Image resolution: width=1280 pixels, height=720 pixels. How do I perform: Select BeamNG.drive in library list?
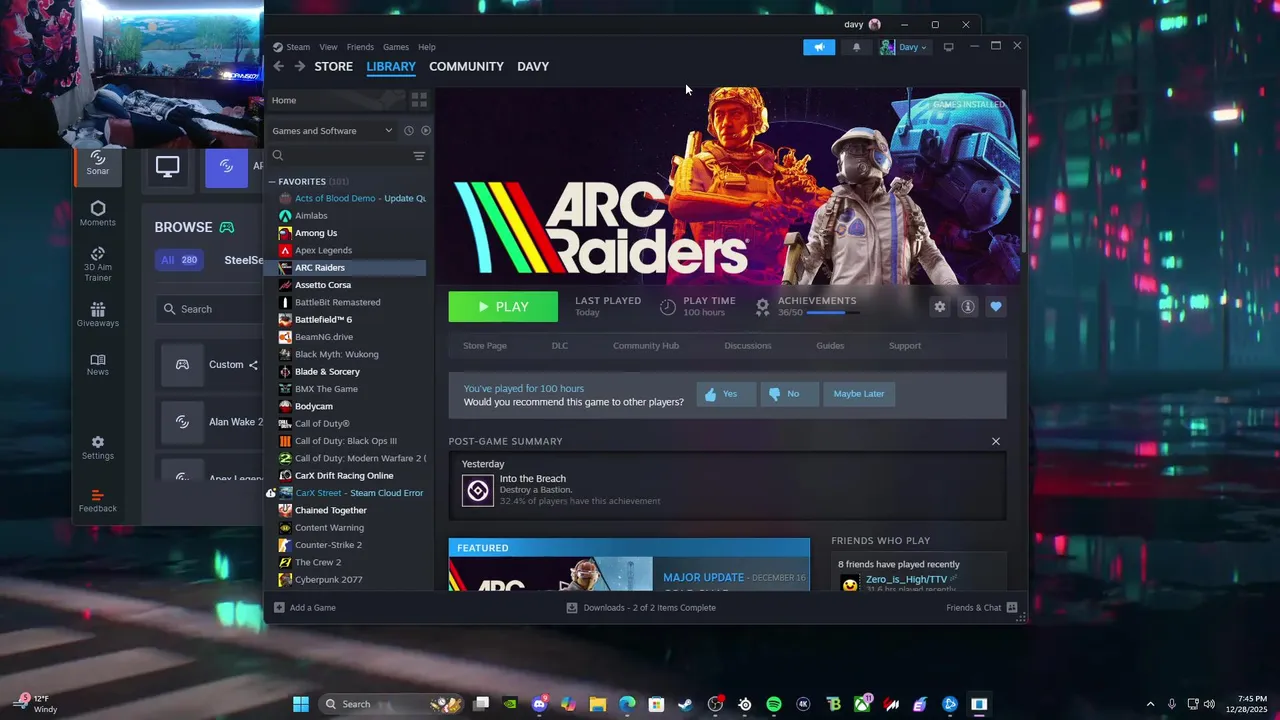pyautogui.click(x=346, y=337)
